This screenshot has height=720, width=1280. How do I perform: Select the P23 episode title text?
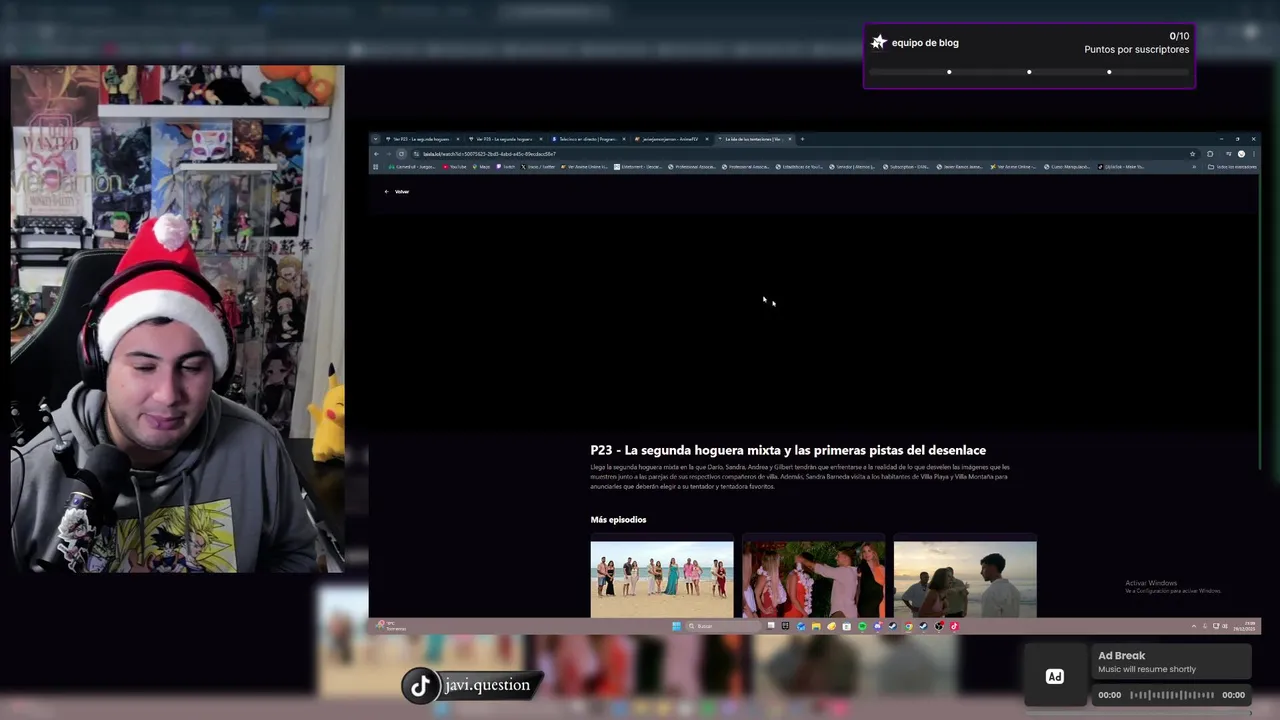pos(788,450)
